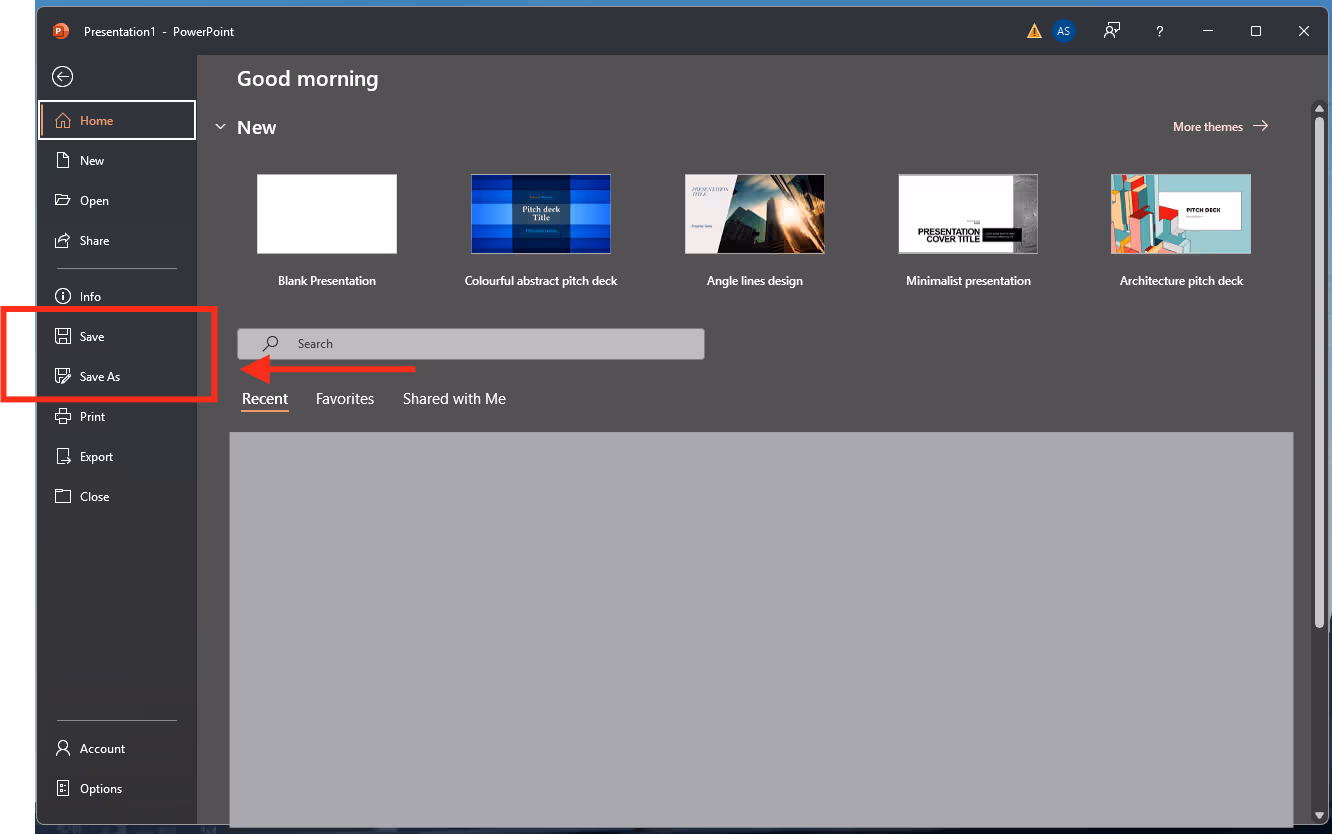
Task: Click the warning triangle notification icon
Action: [x=1033, y=31]
